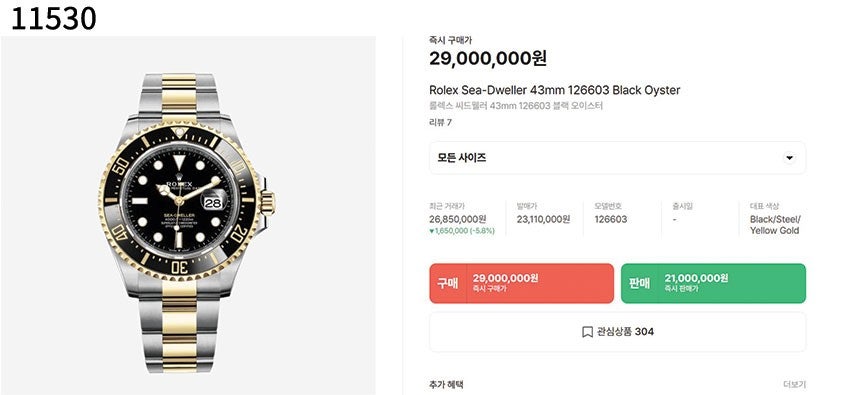
Task: Open the 리뷰 7 reviews link
Action: 440,122
